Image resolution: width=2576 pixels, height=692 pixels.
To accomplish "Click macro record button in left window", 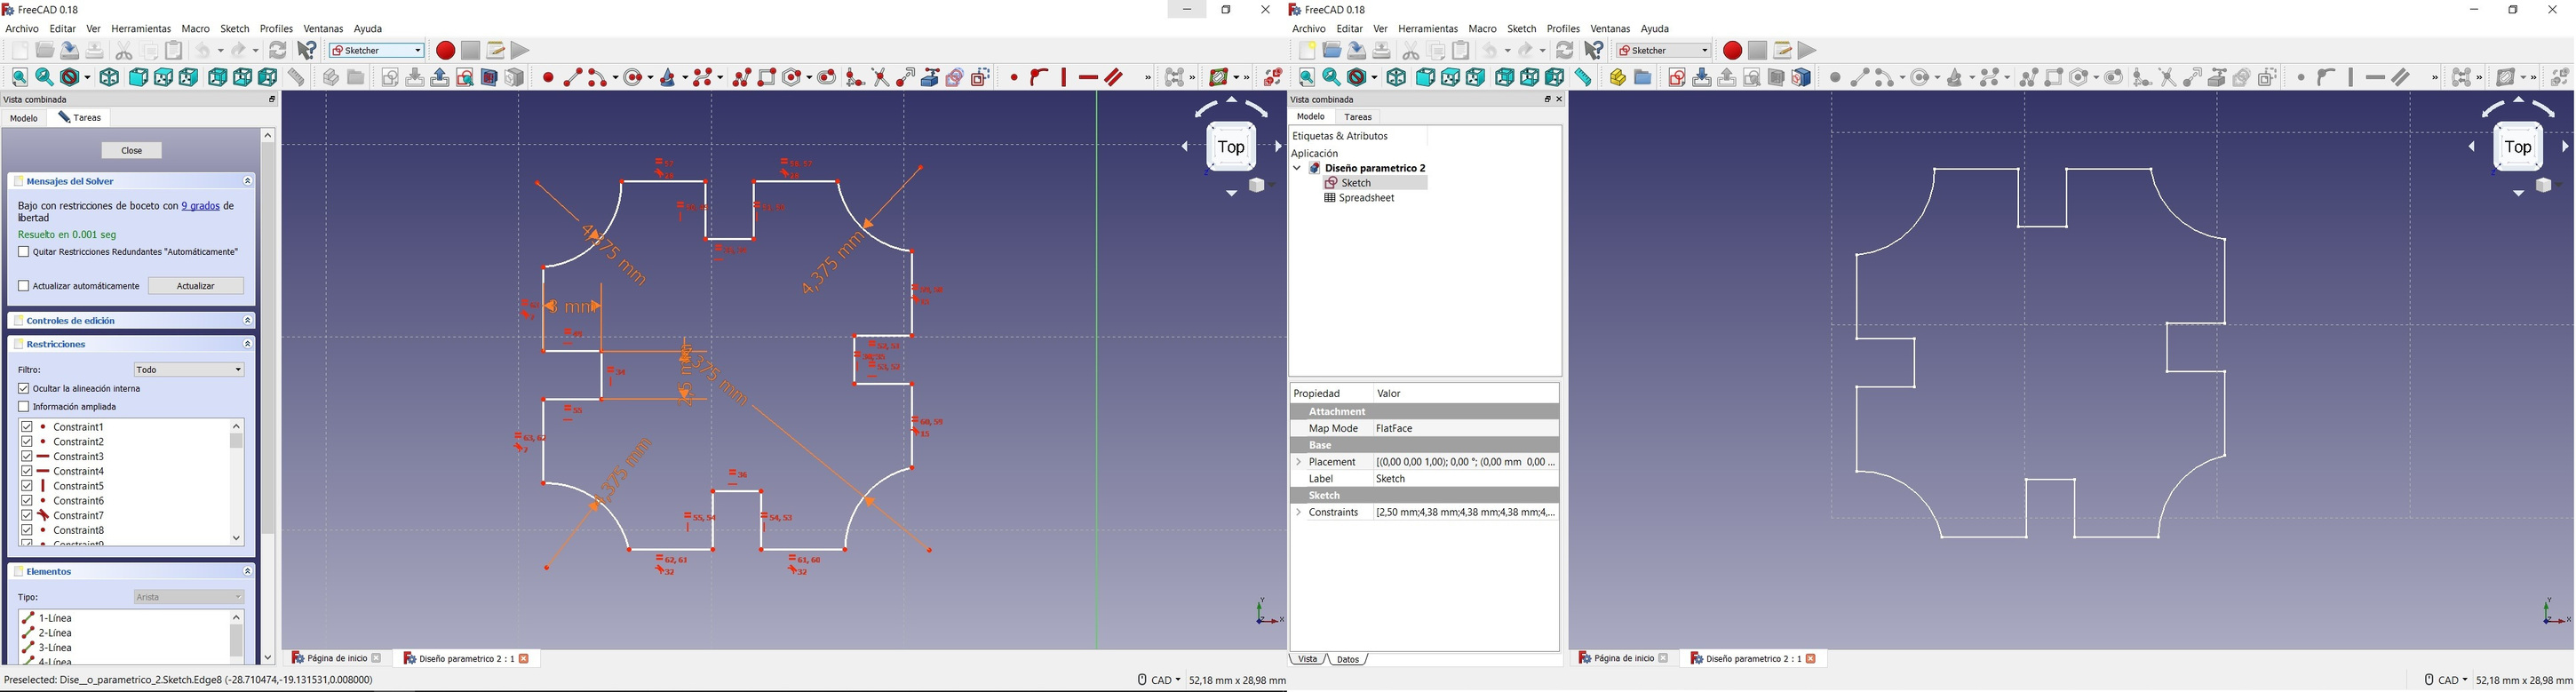I will pos(446,50).
